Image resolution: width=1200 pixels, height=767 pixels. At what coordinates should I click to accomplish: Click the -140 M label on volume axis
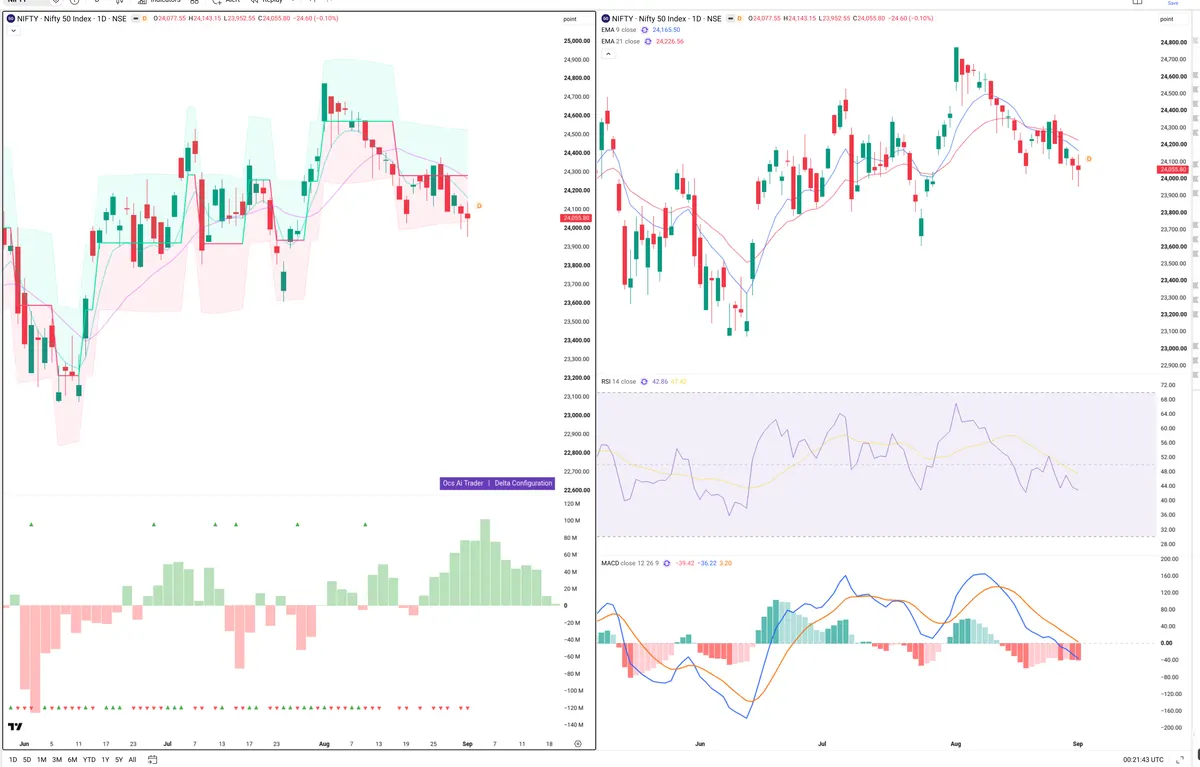(x=574, y=725)
